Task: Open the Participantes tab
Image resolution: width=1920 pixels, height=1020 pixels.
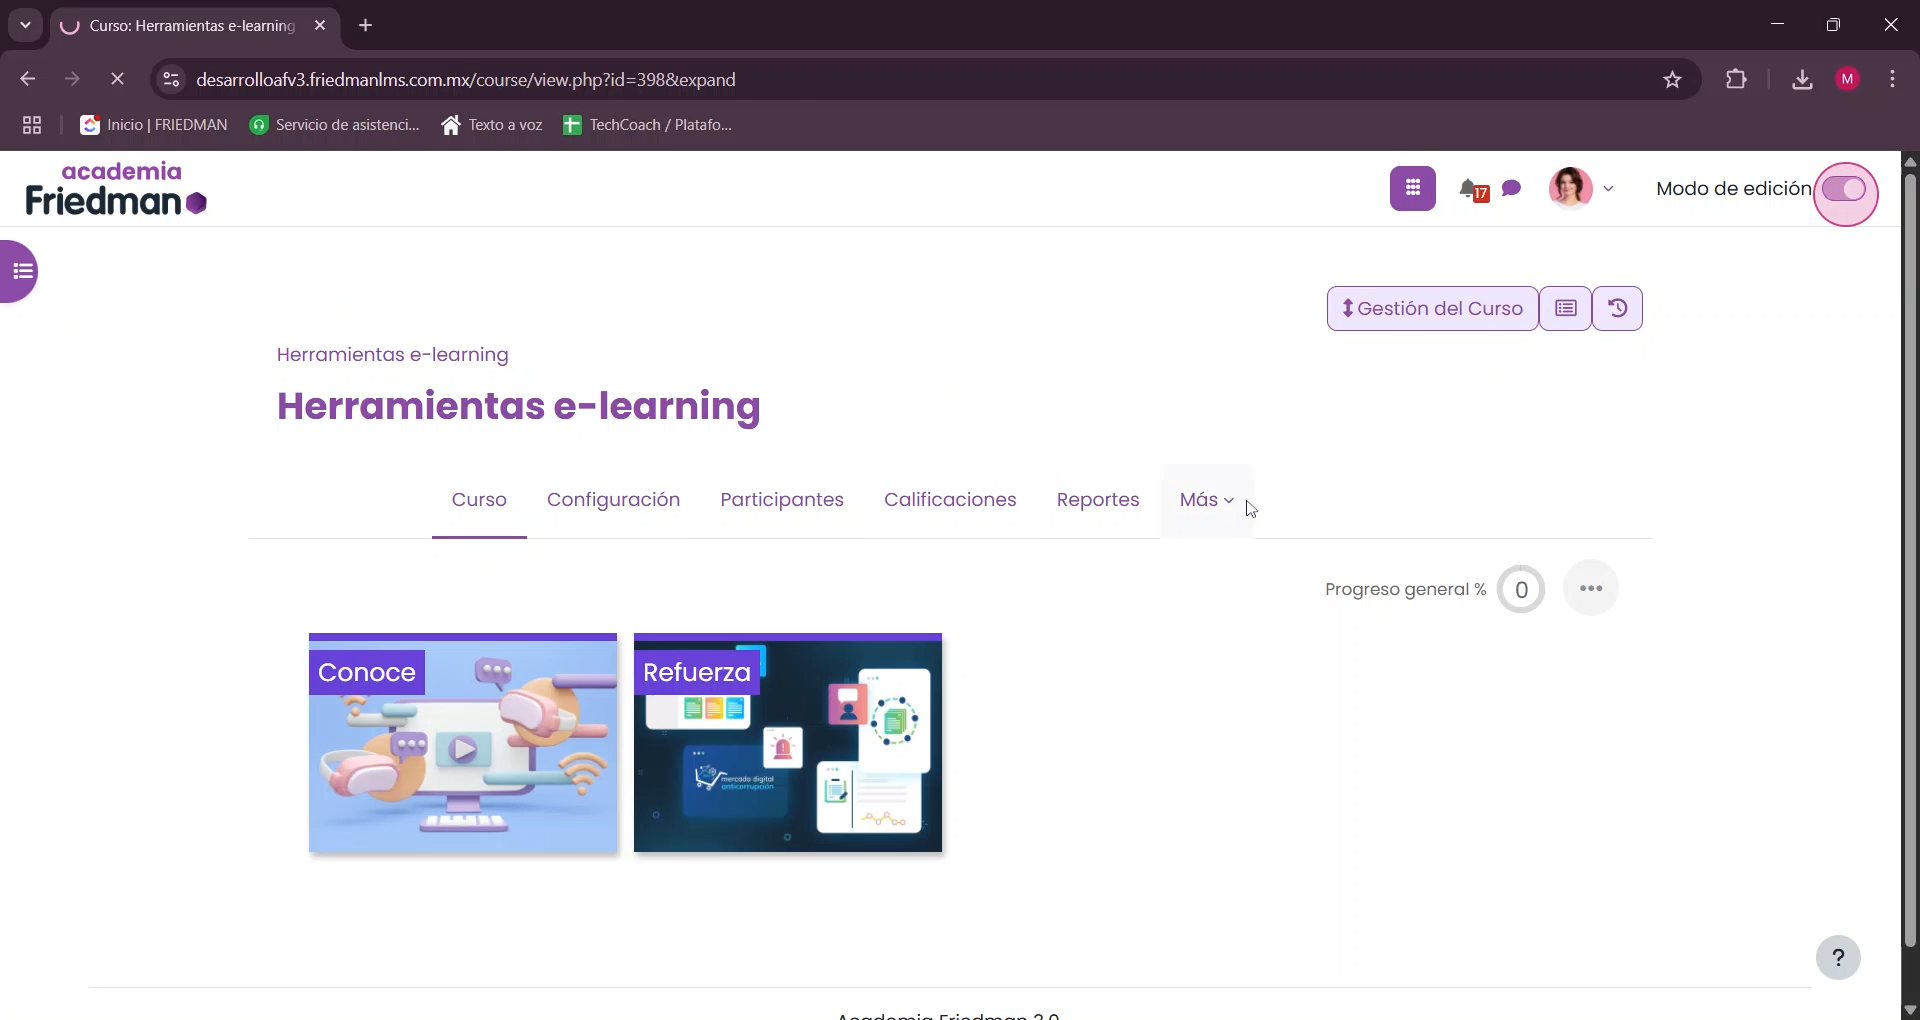Action: click(782, 500)
